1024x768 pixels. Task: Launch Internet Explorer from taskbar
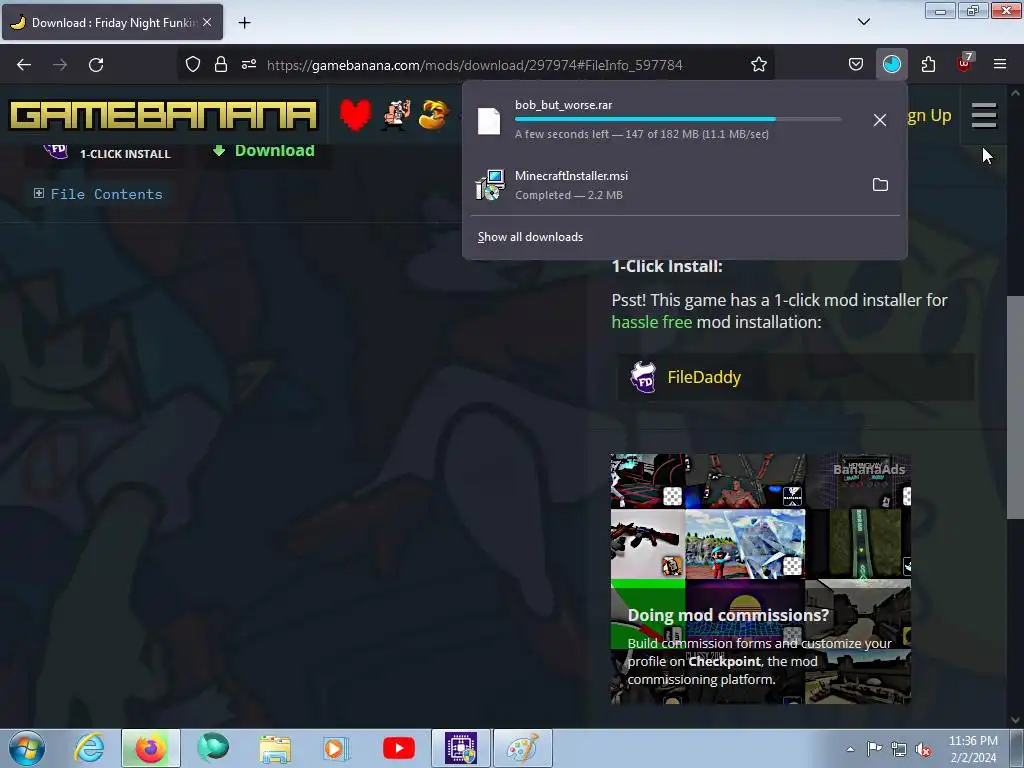point(89,748)
